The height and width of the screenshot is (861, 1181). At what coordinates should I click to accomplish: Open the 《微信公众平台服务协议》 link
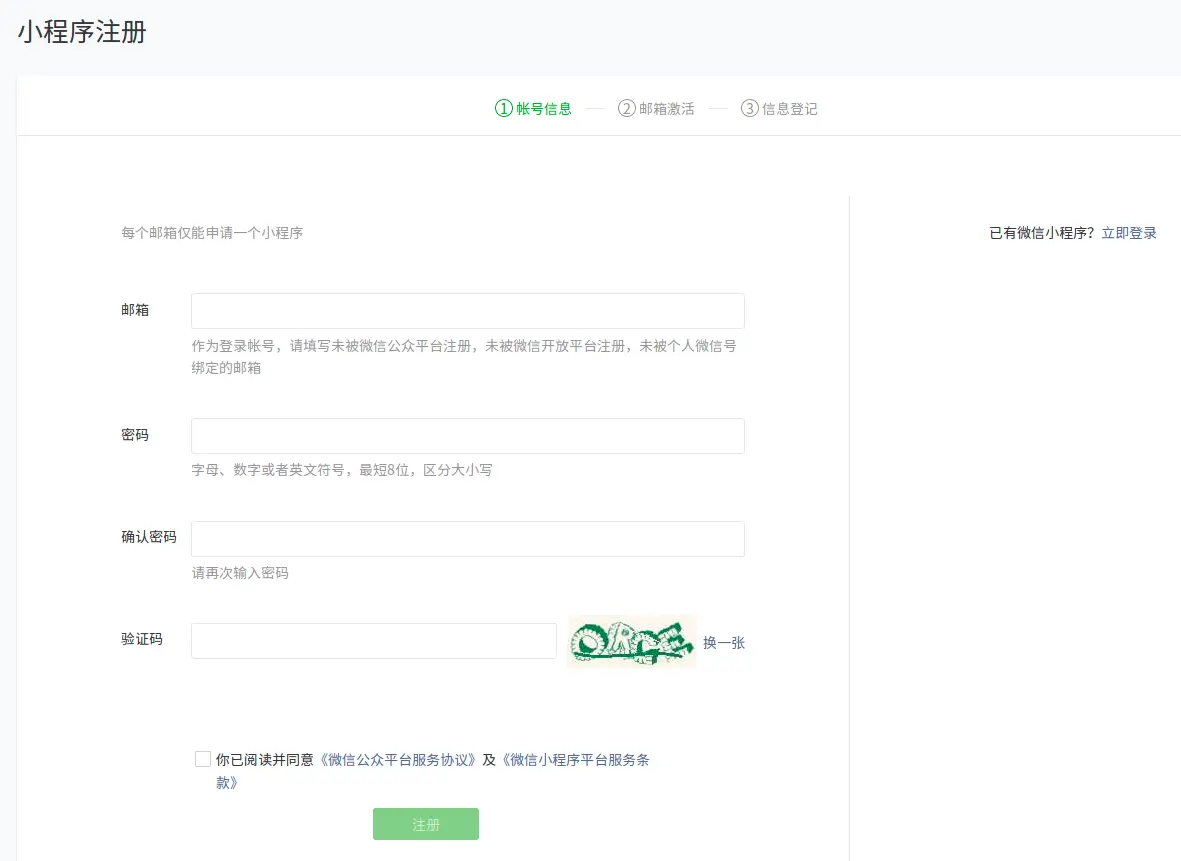pyautogui.click(x=398, y=760)
